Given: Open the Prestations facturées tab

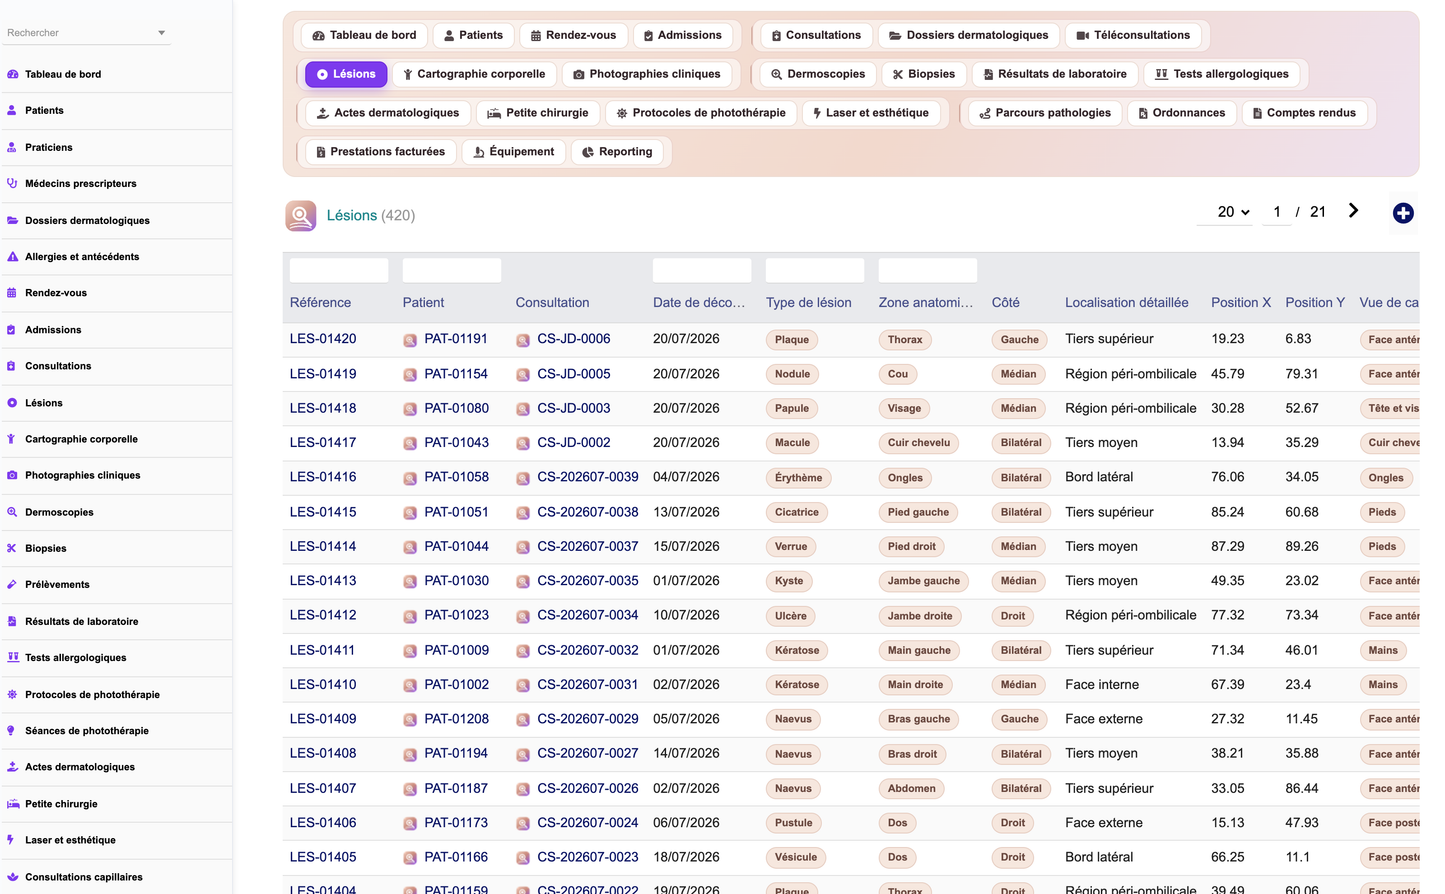Looking at the screenshot, I should pos(380,152).
